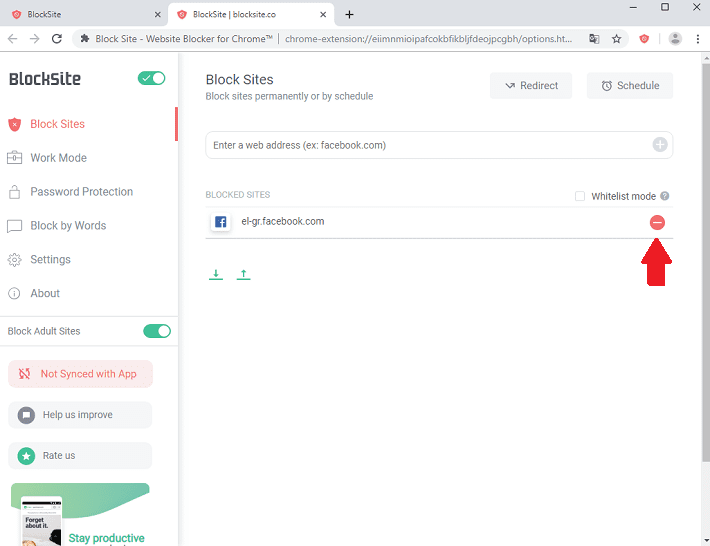Click the Stay productive promo banner
The image size is (710, 546).
click(80, 514)
